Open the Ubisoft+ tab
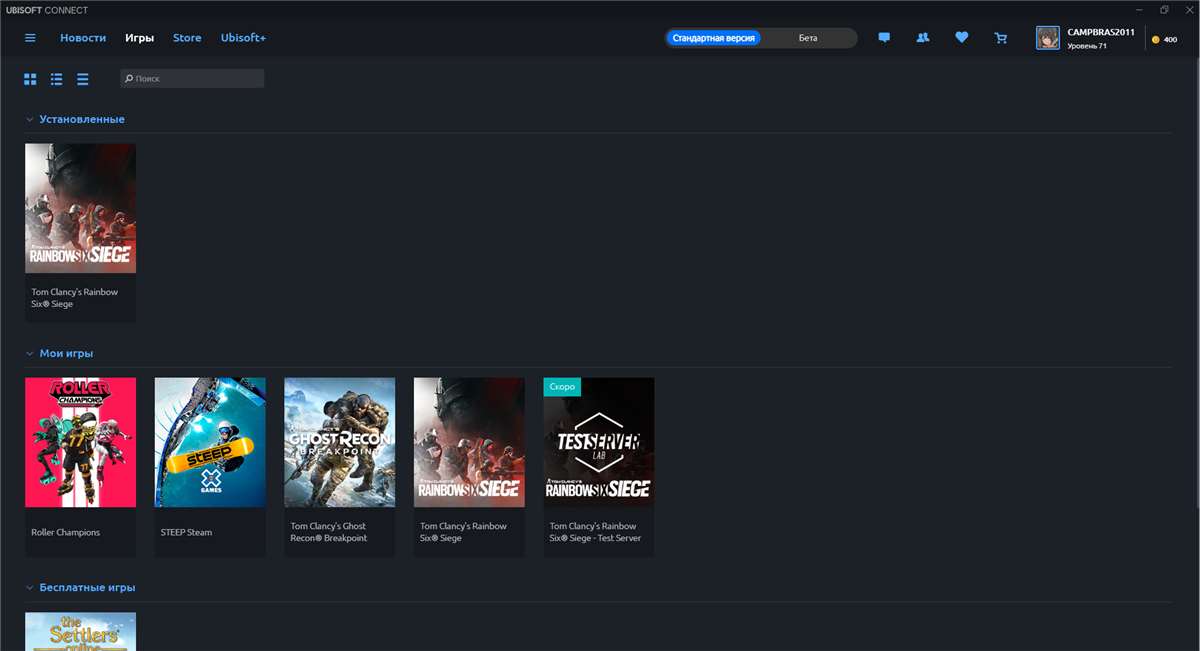Screen dimensions: 1200x651 point(243,38)
